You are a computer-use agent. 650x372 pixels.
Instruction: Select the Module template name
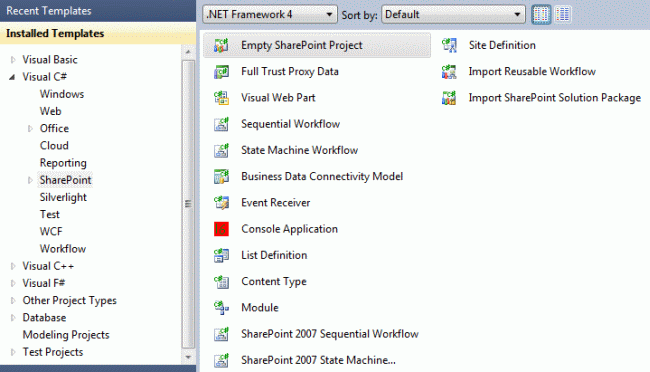(x=260, y=308)
